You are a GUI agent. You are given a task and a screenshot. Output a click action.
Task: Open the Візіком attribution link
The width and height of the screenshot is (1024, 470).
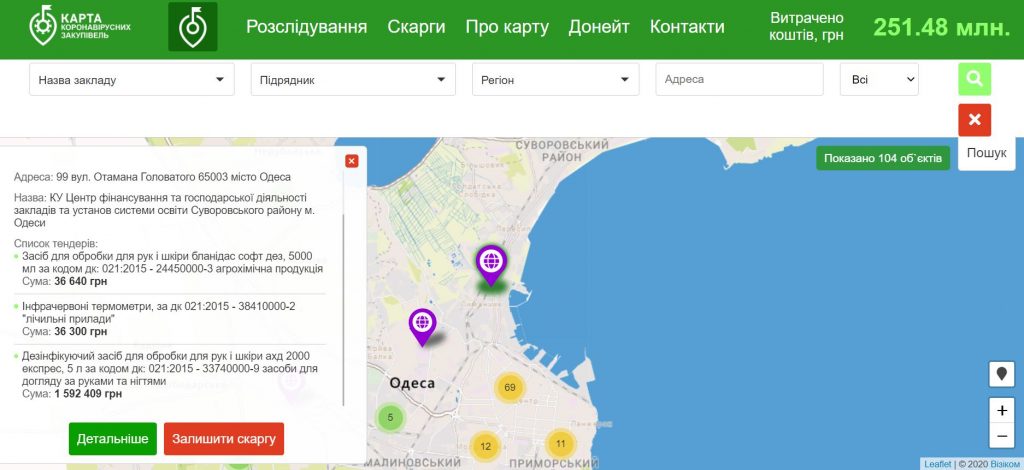pyautogui.click(x=1005, y=464)
